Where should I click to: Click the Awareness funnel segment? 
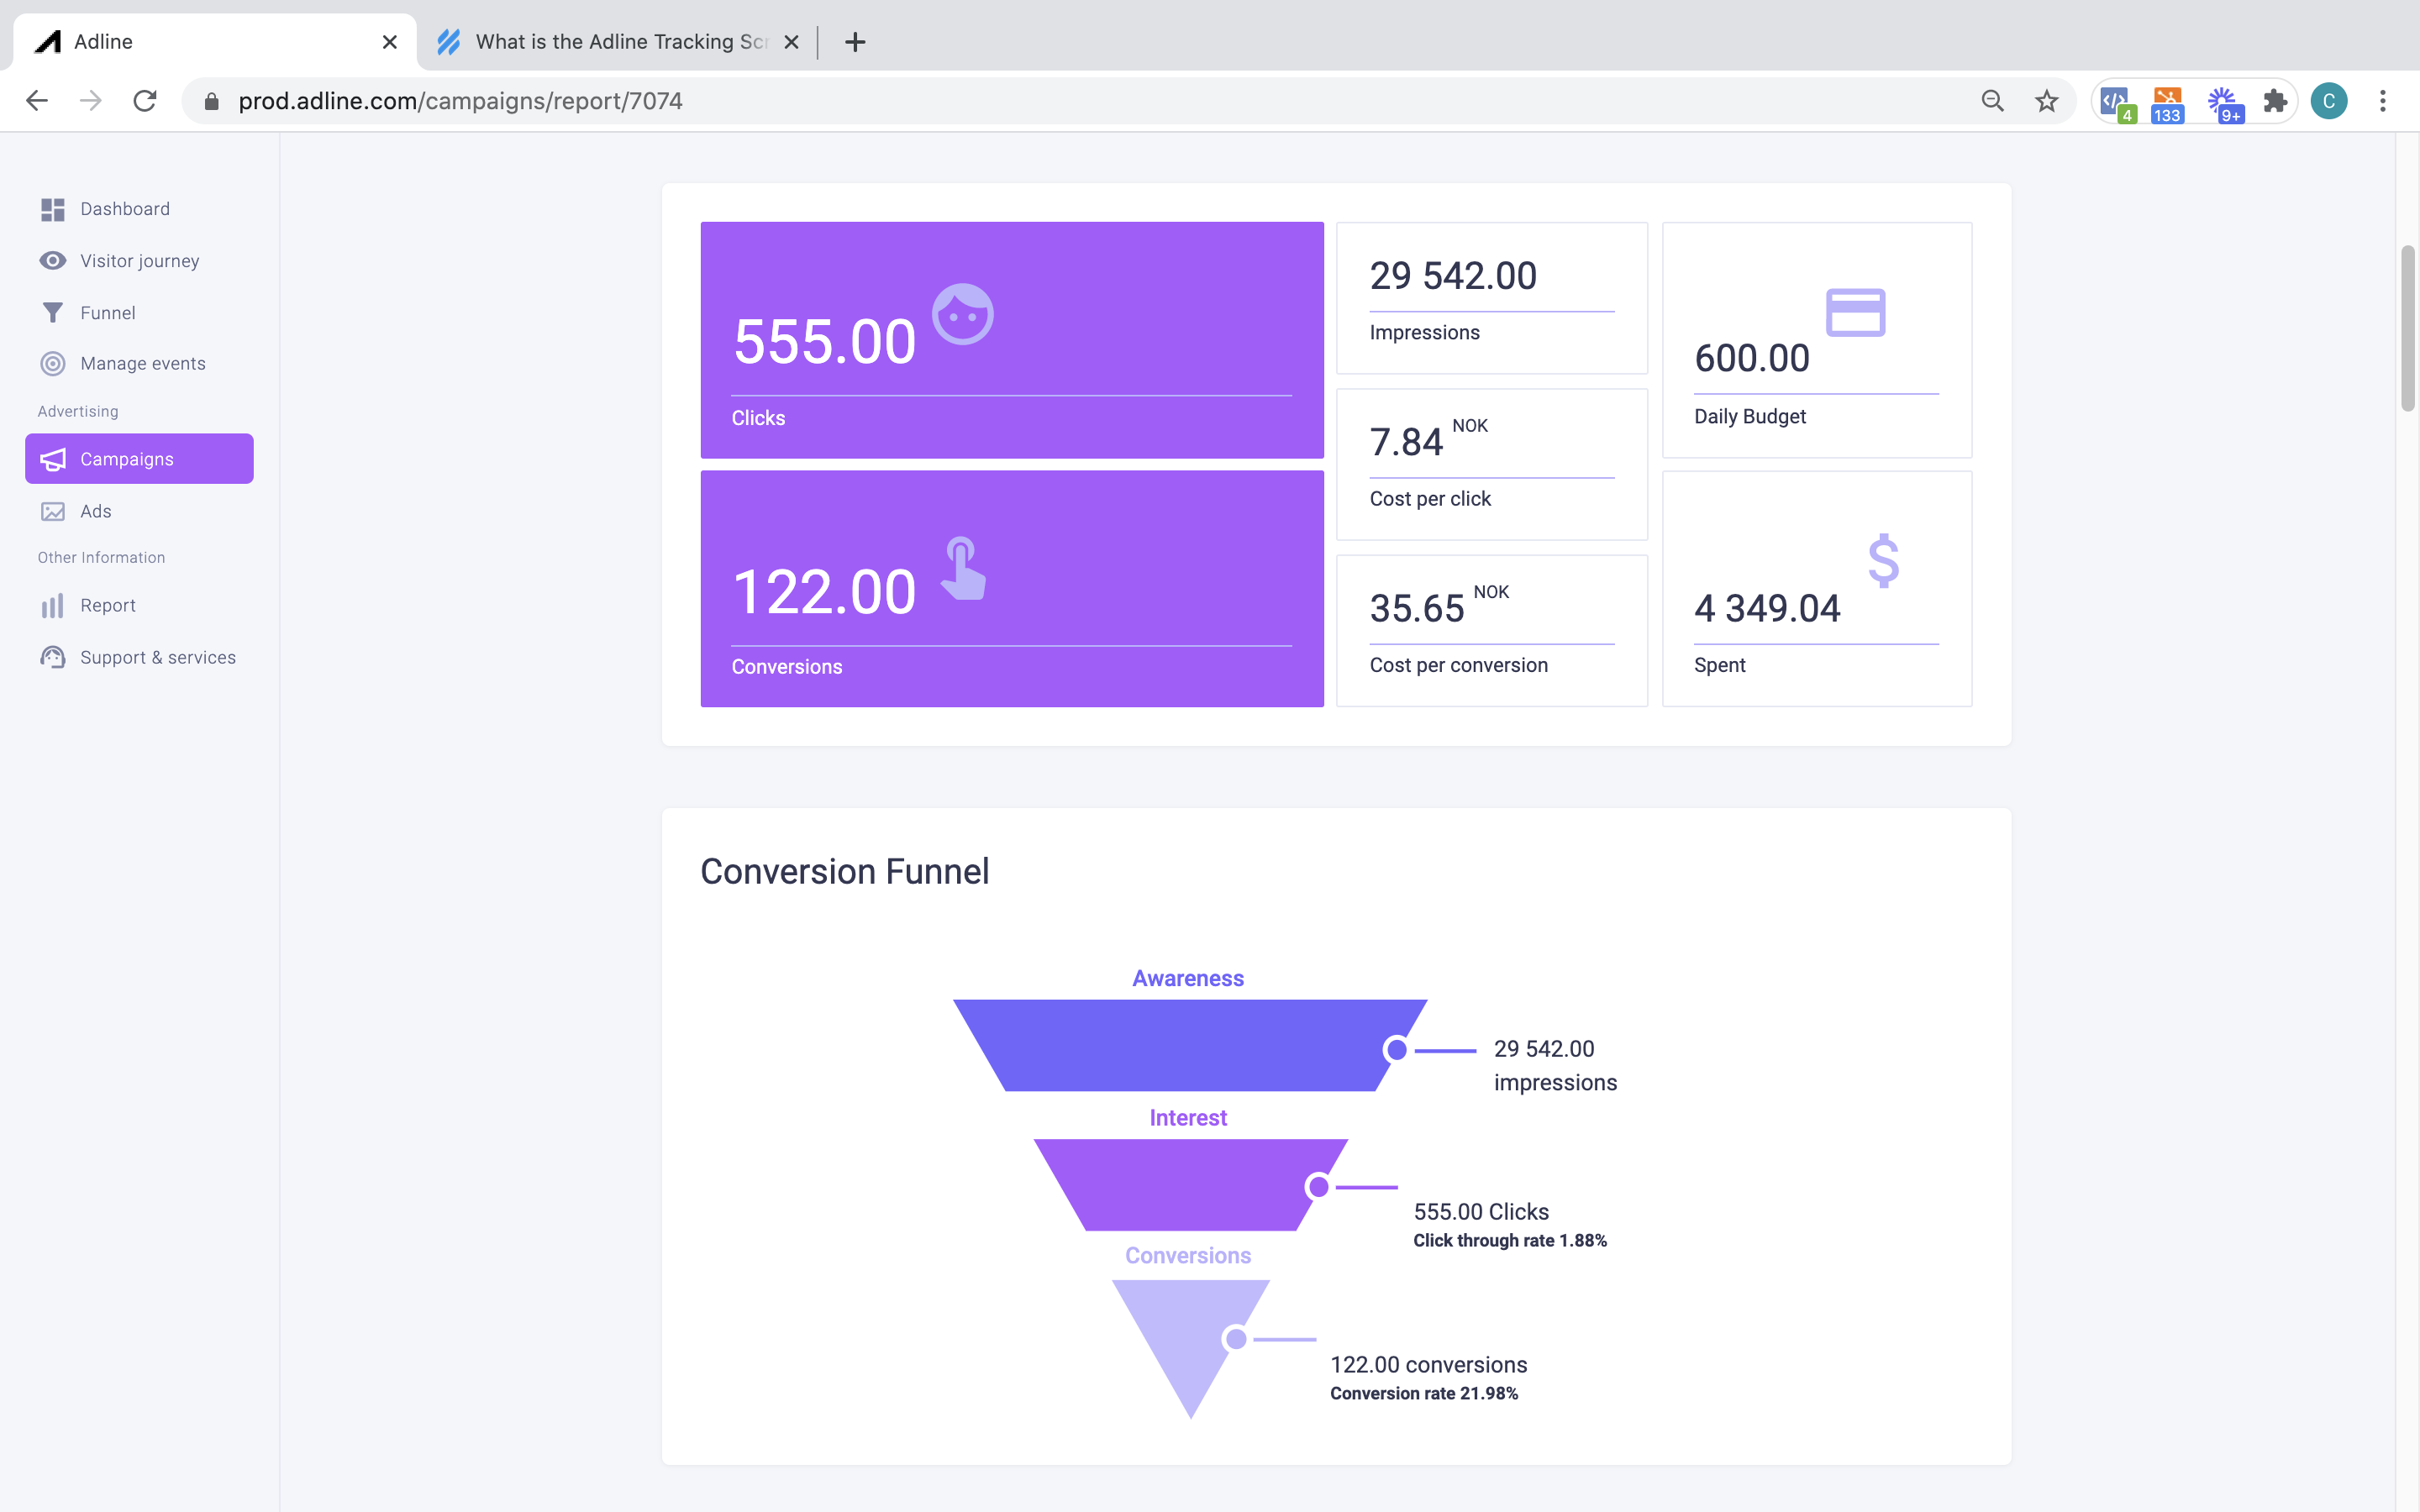[1190, 1045]
